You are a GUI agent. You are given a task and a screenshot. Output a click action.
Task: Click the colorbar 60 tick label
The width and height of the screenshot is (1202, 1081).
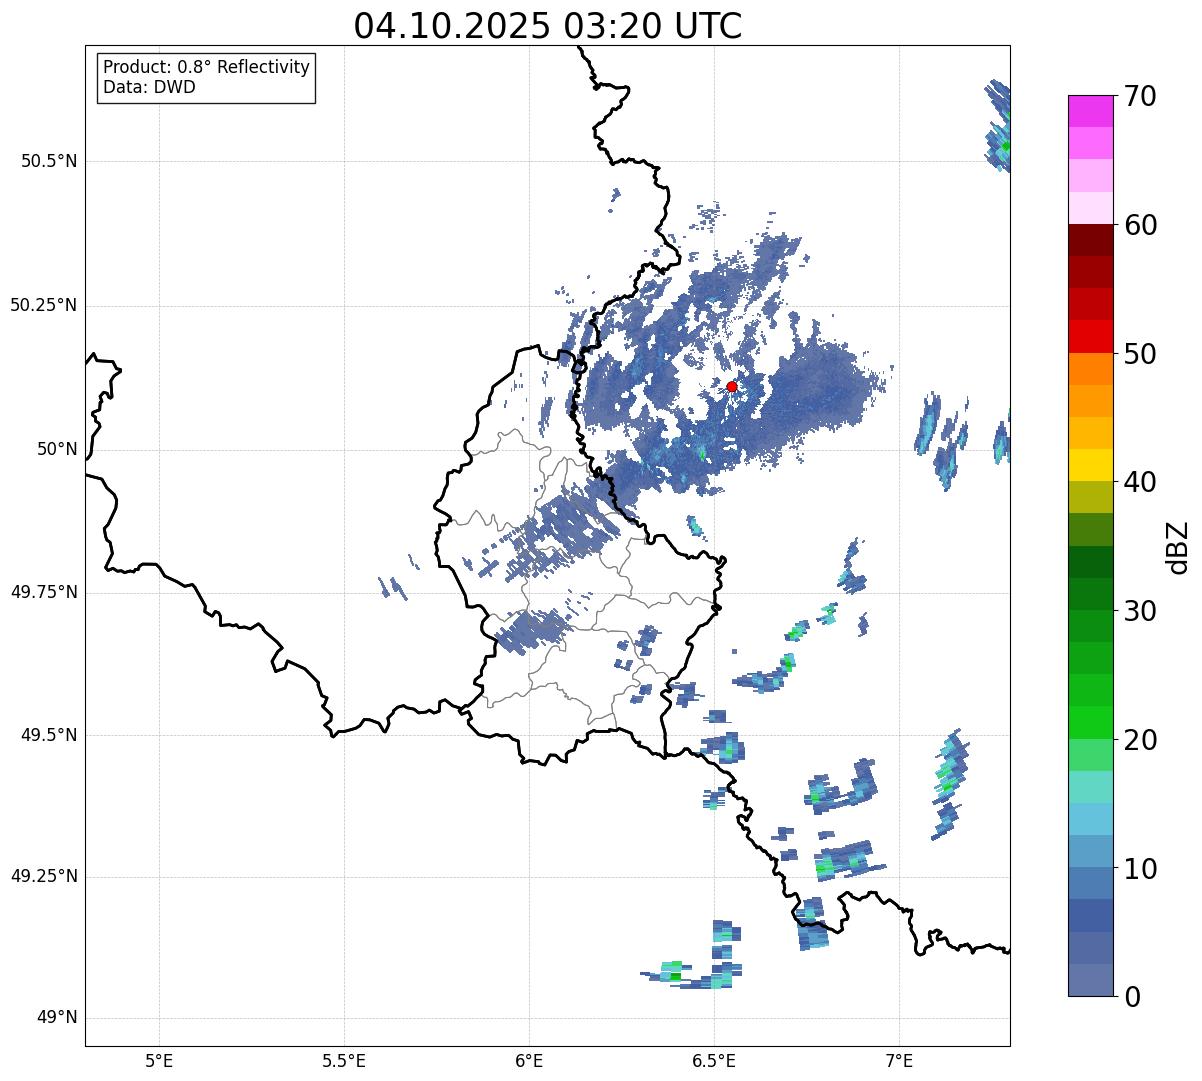(x=1140, y=225)
